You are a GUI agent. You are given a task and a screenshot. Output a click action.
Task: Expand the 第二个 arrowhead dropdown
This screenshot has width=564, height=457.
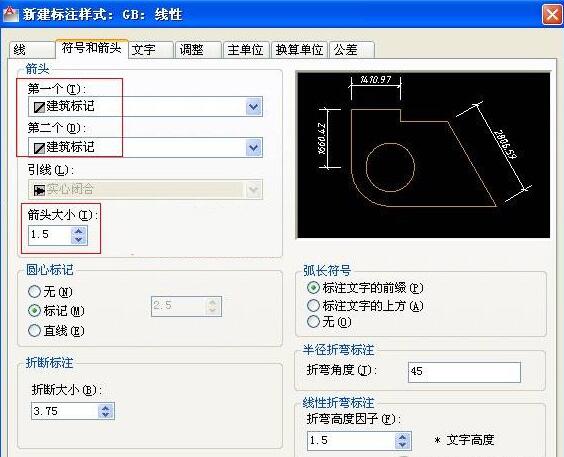click(254, 148)
